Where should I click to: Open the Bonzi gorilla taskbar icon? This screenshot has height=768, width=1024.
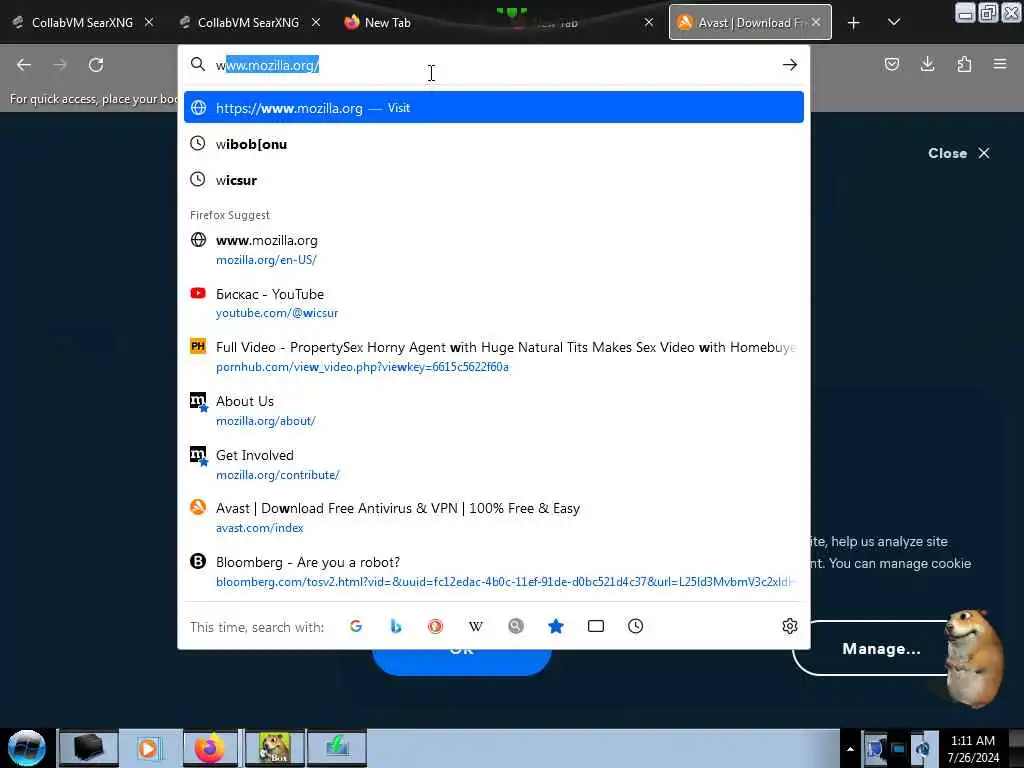click(x=274, y=748)
